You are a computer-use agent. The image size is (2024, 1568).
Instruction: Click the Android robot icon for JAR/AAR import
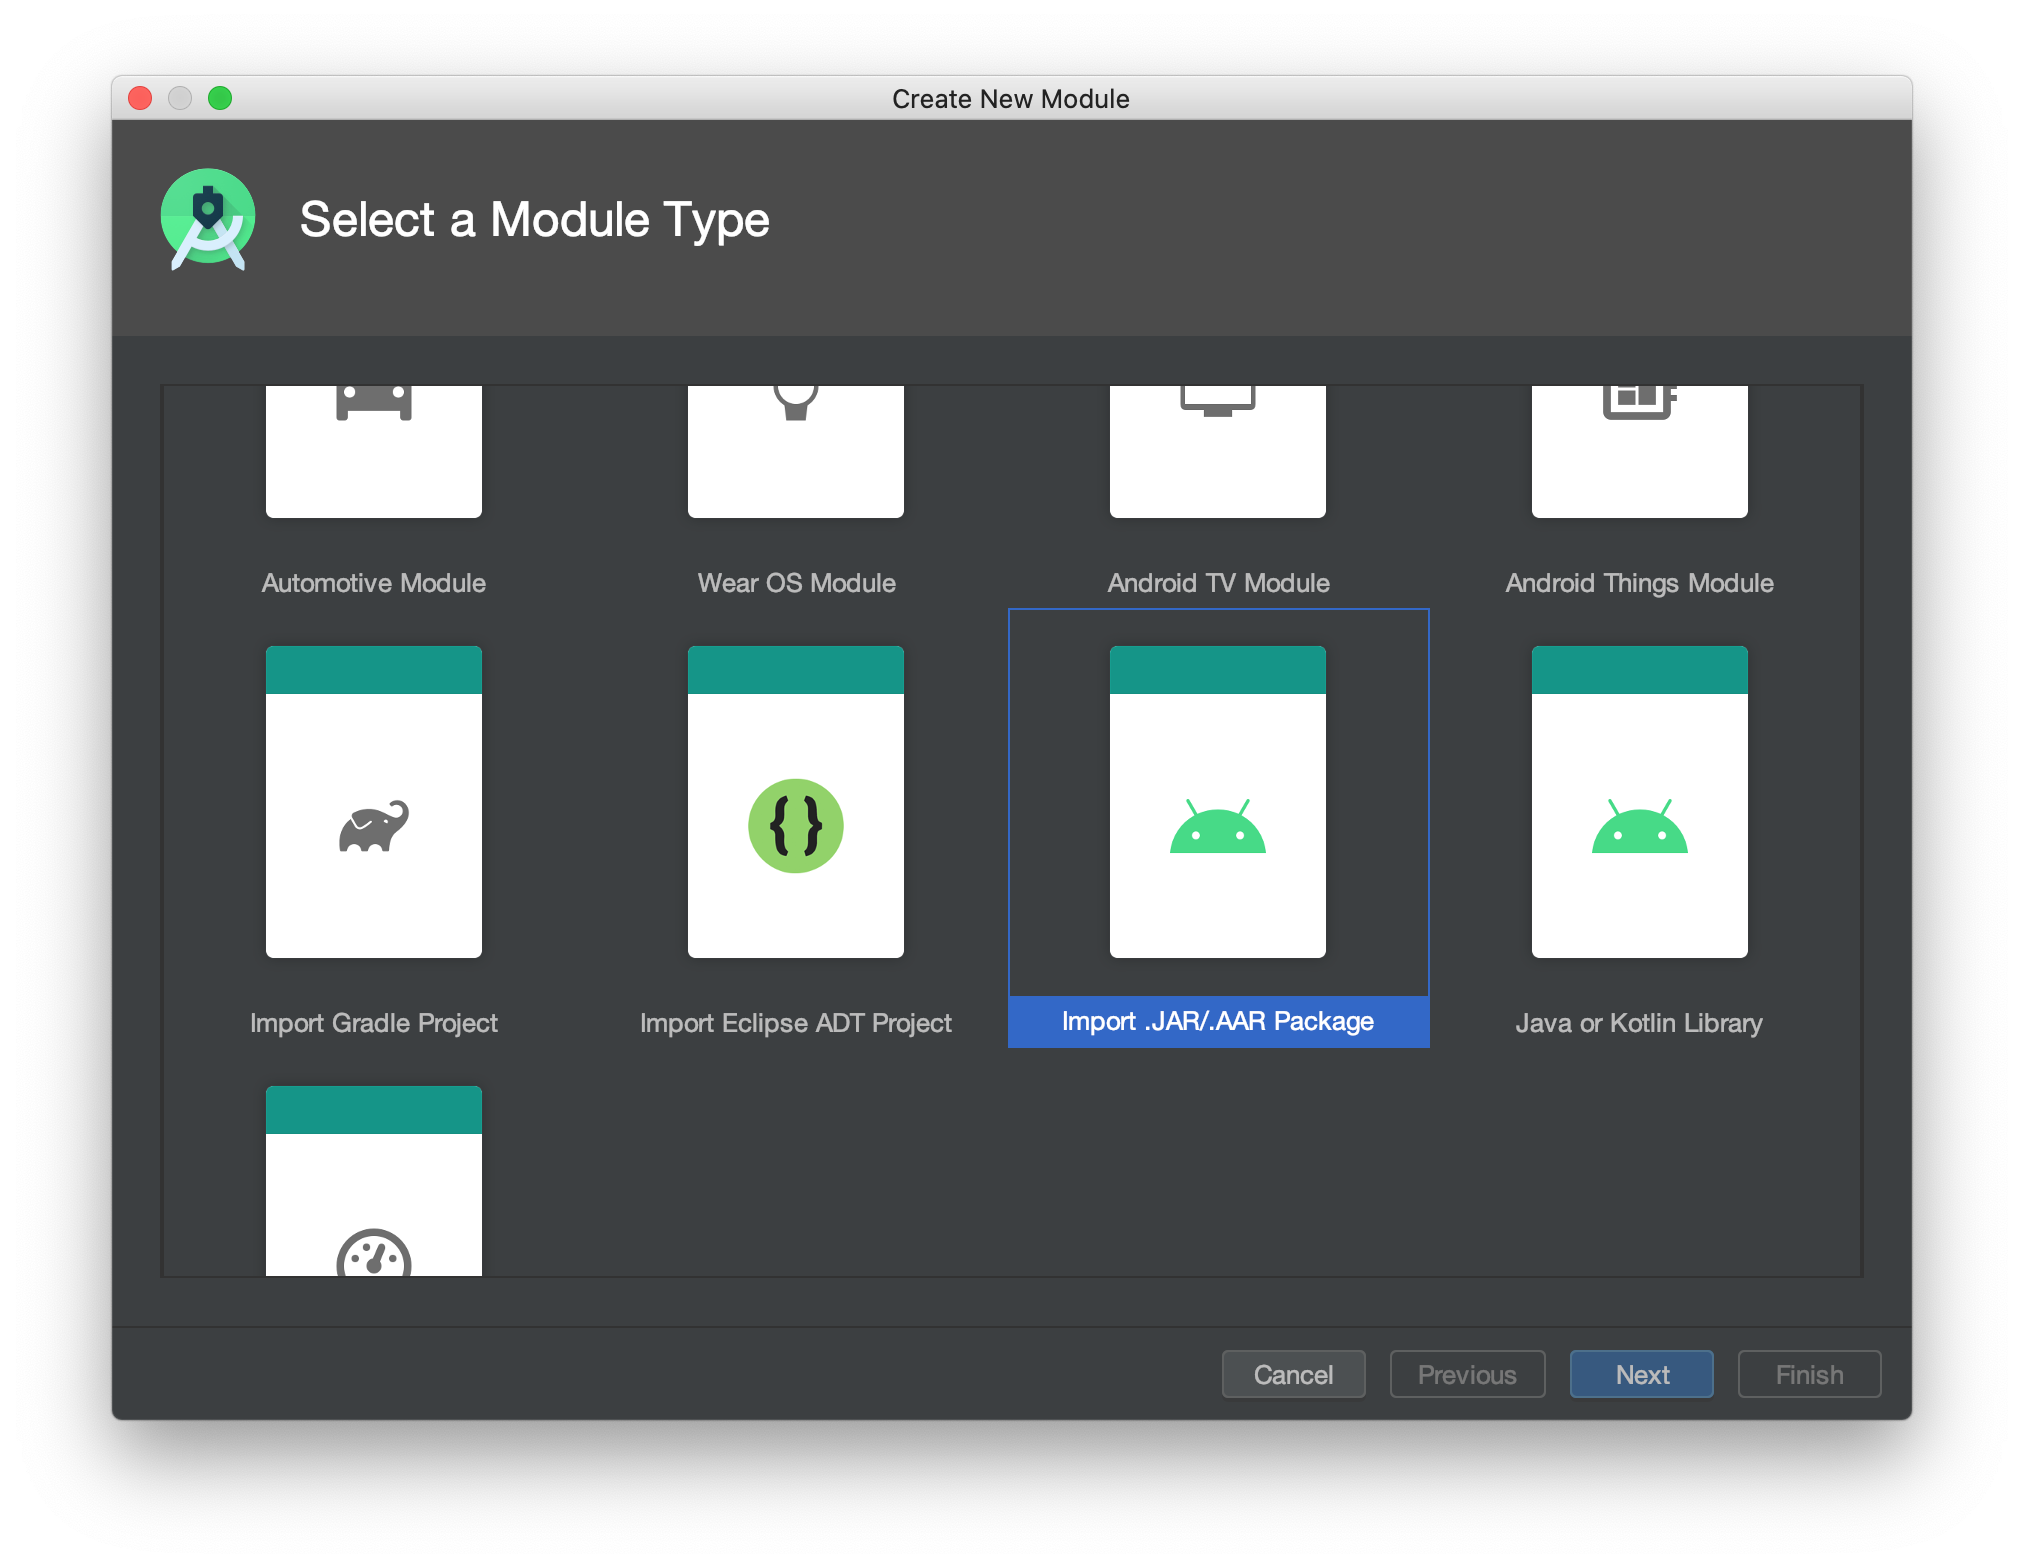(1217, 826)
